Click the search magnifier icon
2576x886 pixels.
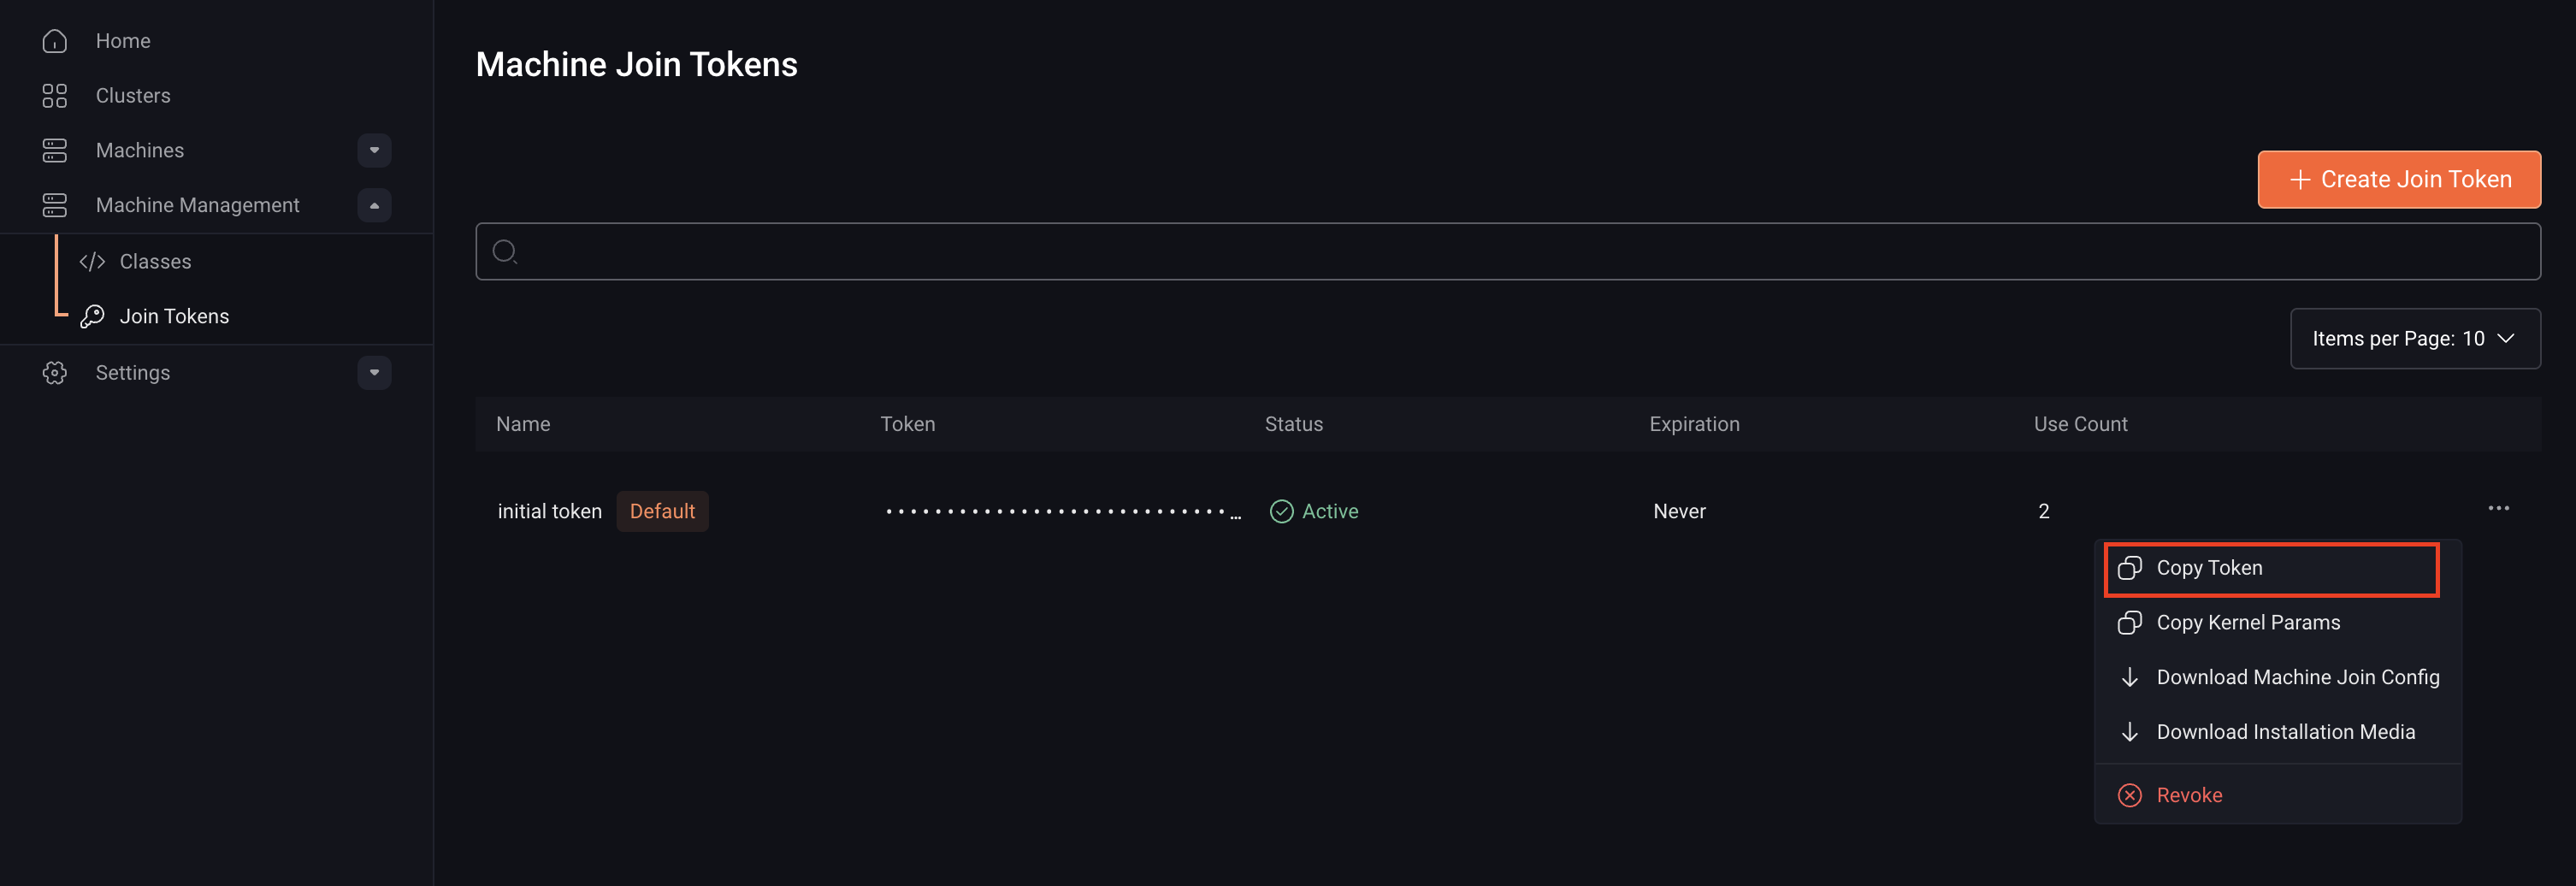504,251
